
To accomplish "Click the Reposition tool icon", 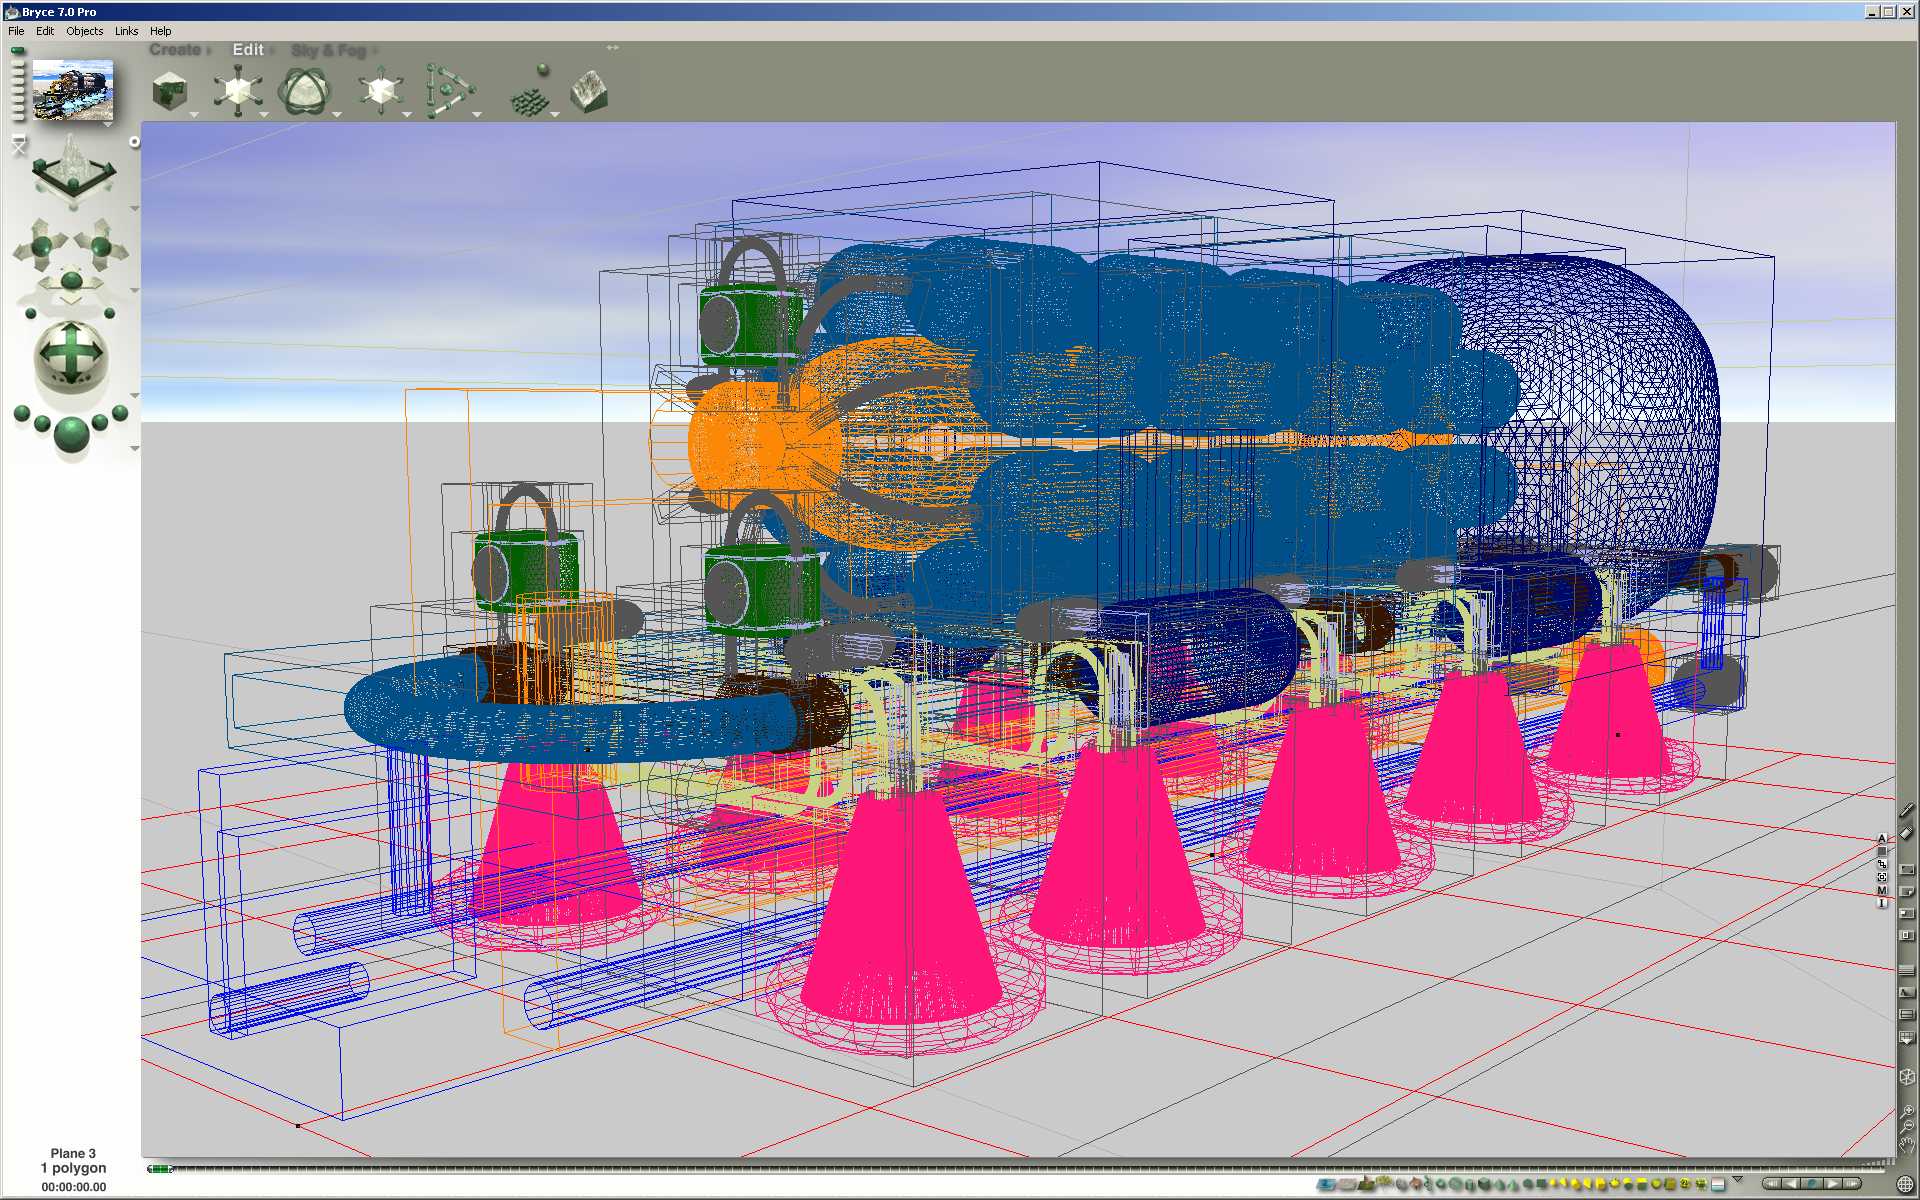I will click(x=380, y=92).
